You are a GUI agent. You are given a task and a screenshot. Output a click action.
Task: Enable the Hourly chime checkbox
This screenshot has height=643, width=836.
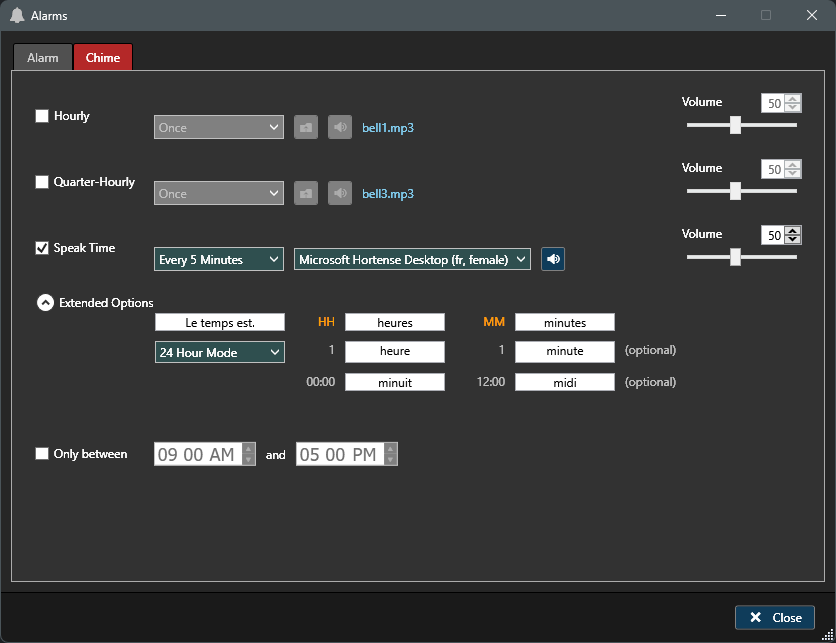[x=42, y=116]
